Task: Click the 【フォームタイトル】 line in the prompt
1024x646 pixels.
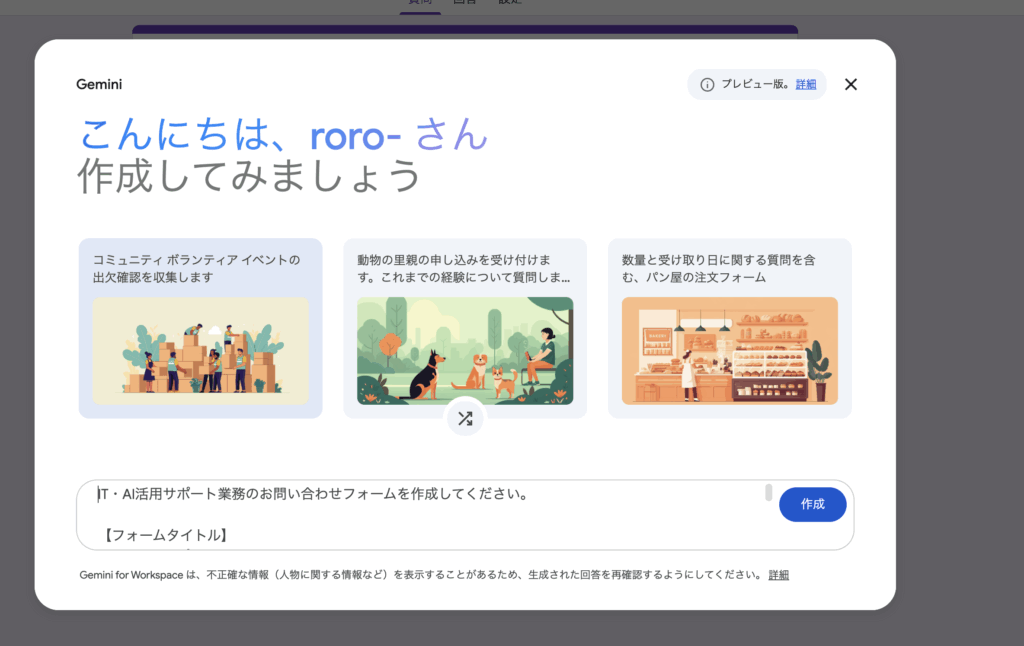Action: point(166,535)
